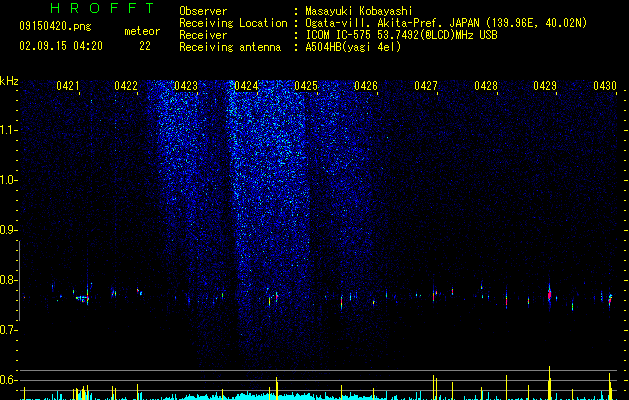Screen dimensions: 629x400
Task: Select the file name 09150420.png
Action: point(55,27)
